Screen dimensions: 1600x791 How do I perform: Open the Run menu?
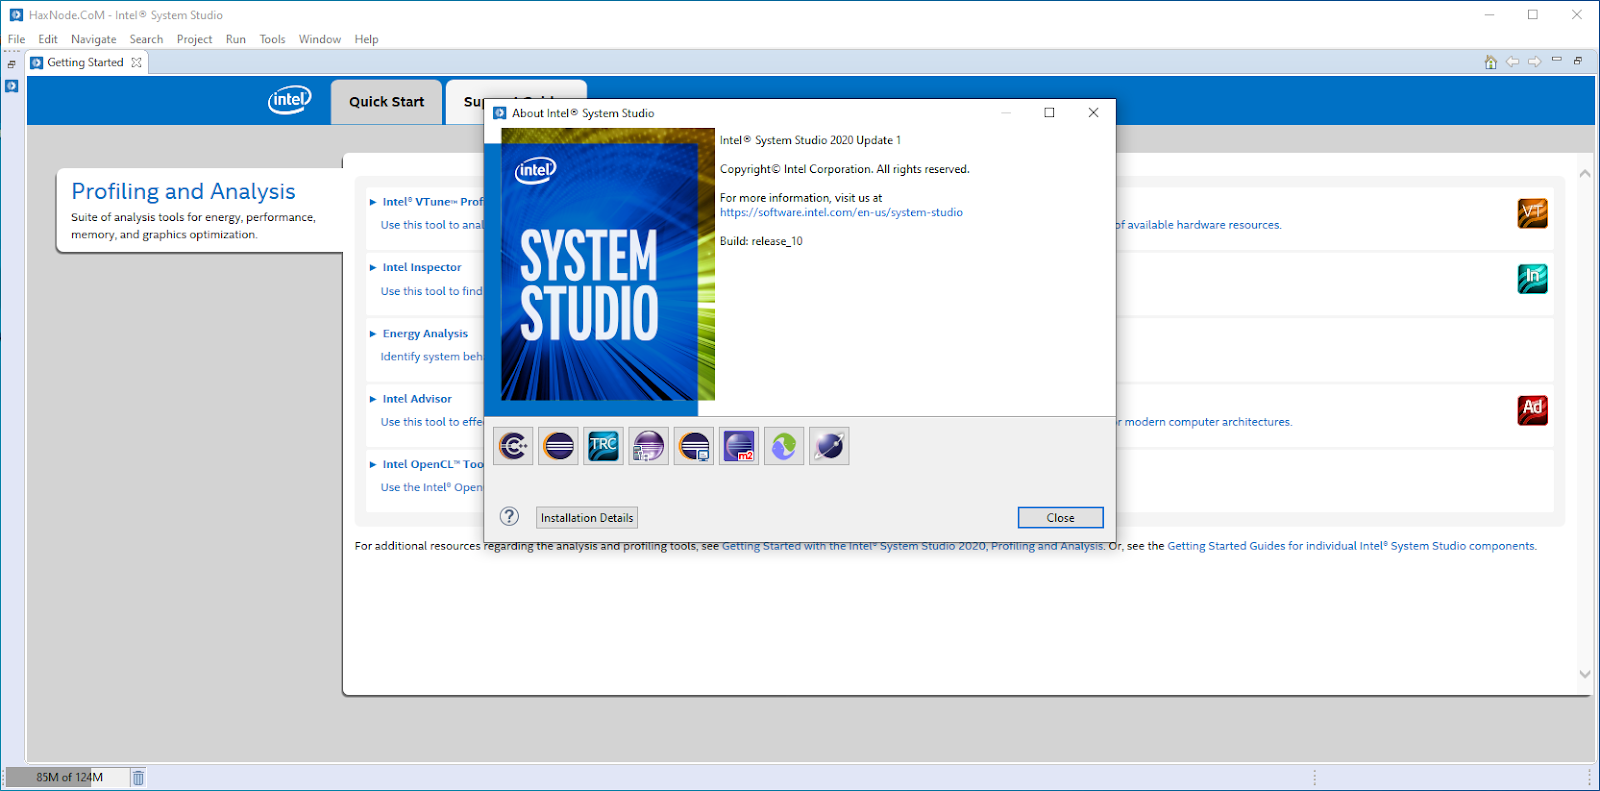236,39
